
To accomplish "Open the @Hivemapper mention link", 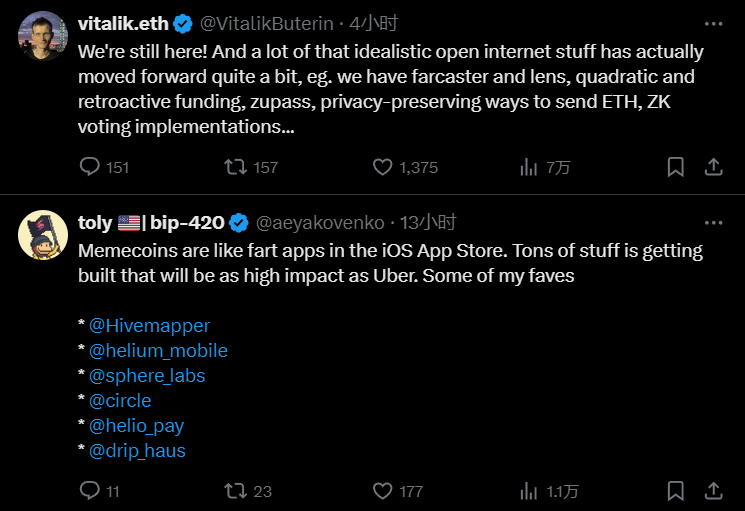I will click(150, 326).
